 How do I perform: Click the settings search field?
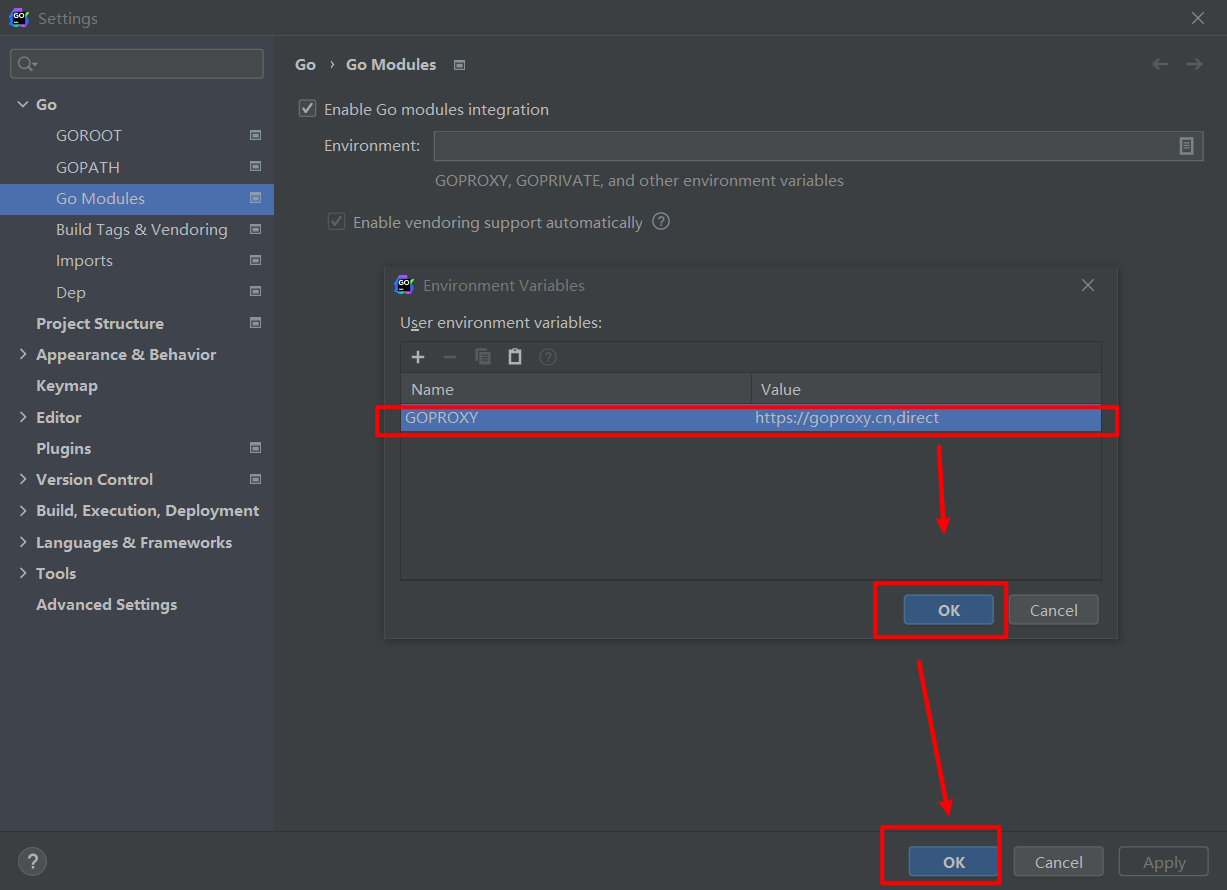pos(137,64)
